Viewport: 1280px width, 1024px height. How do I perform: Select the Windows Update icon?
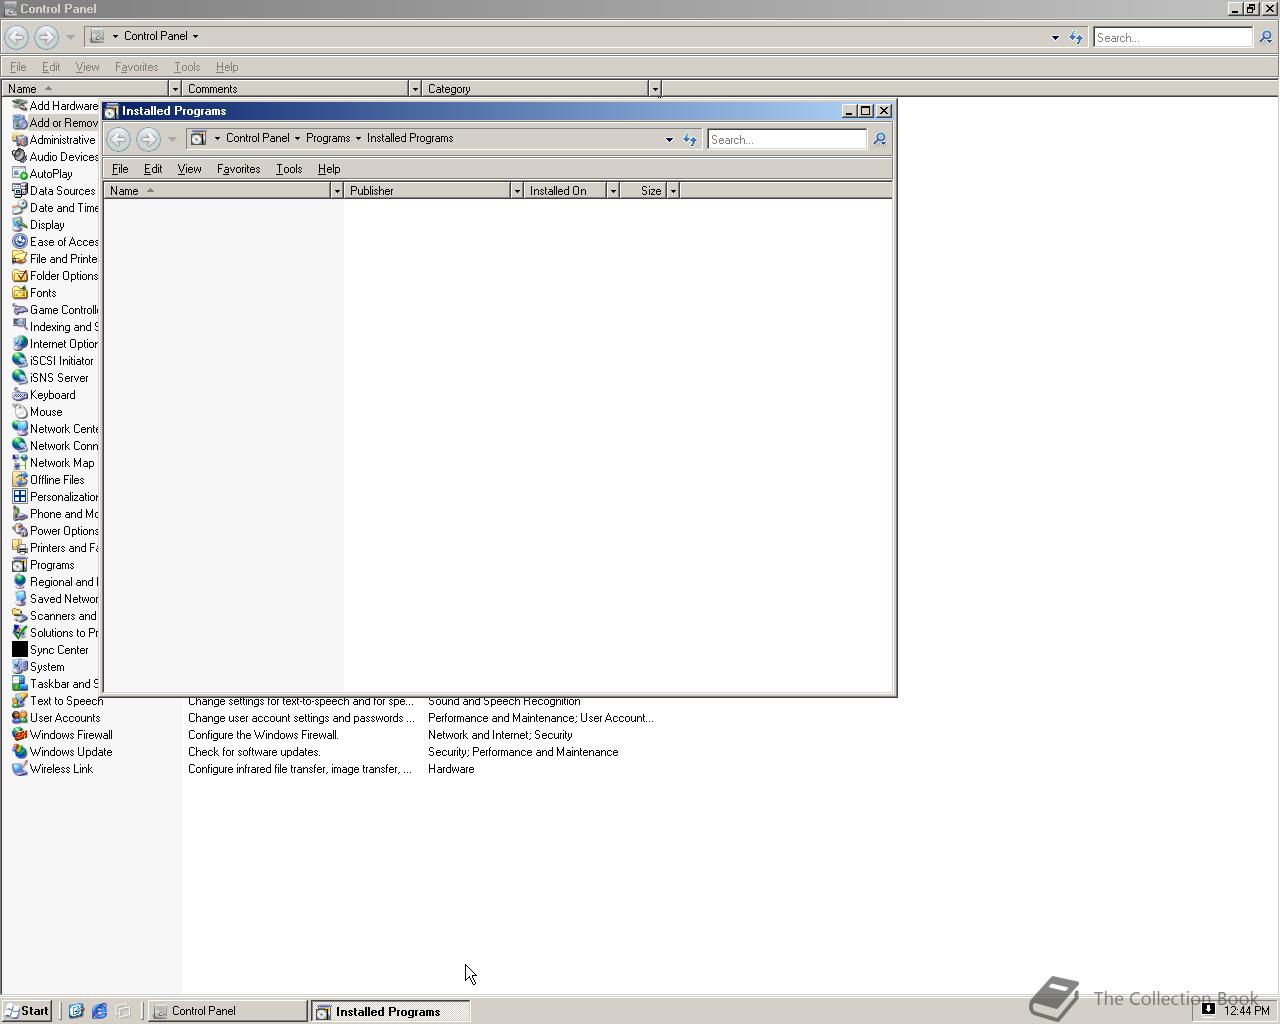(x=19, y=752)
